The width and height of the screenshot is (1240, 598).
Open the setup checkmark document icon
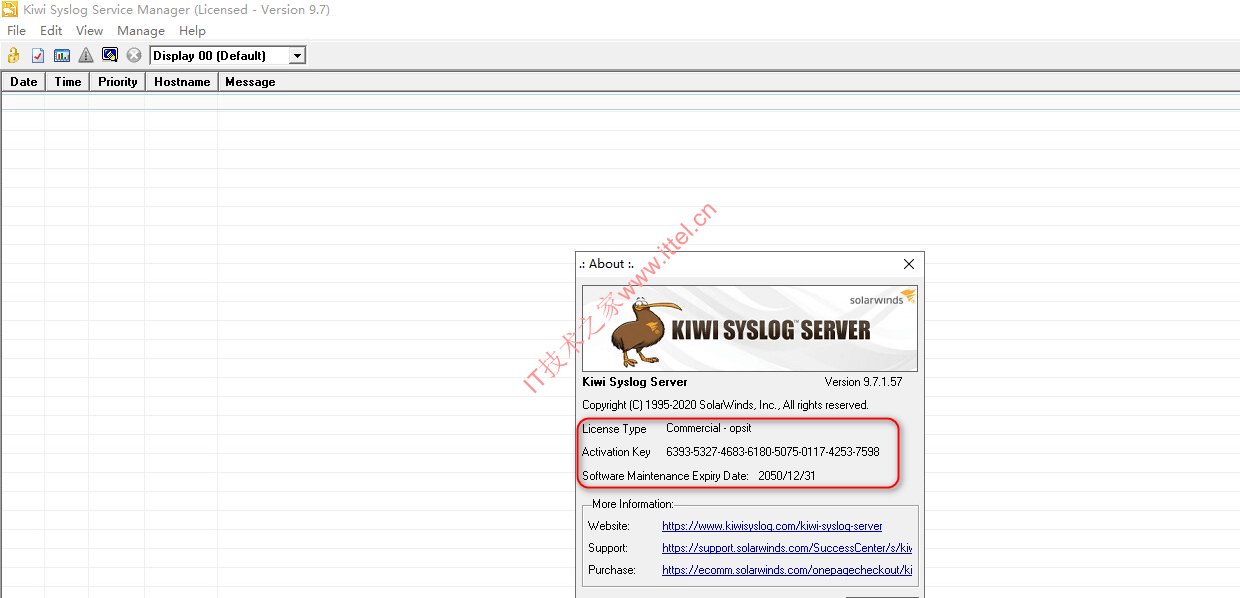[x=38, y=55]
